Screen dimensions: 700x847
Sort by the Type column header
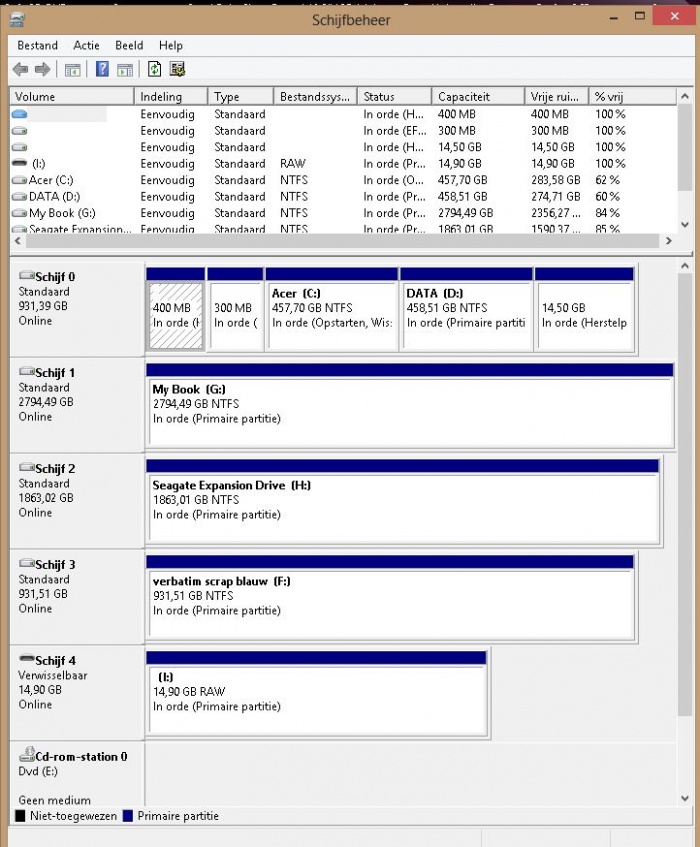[x=240, y=97]
